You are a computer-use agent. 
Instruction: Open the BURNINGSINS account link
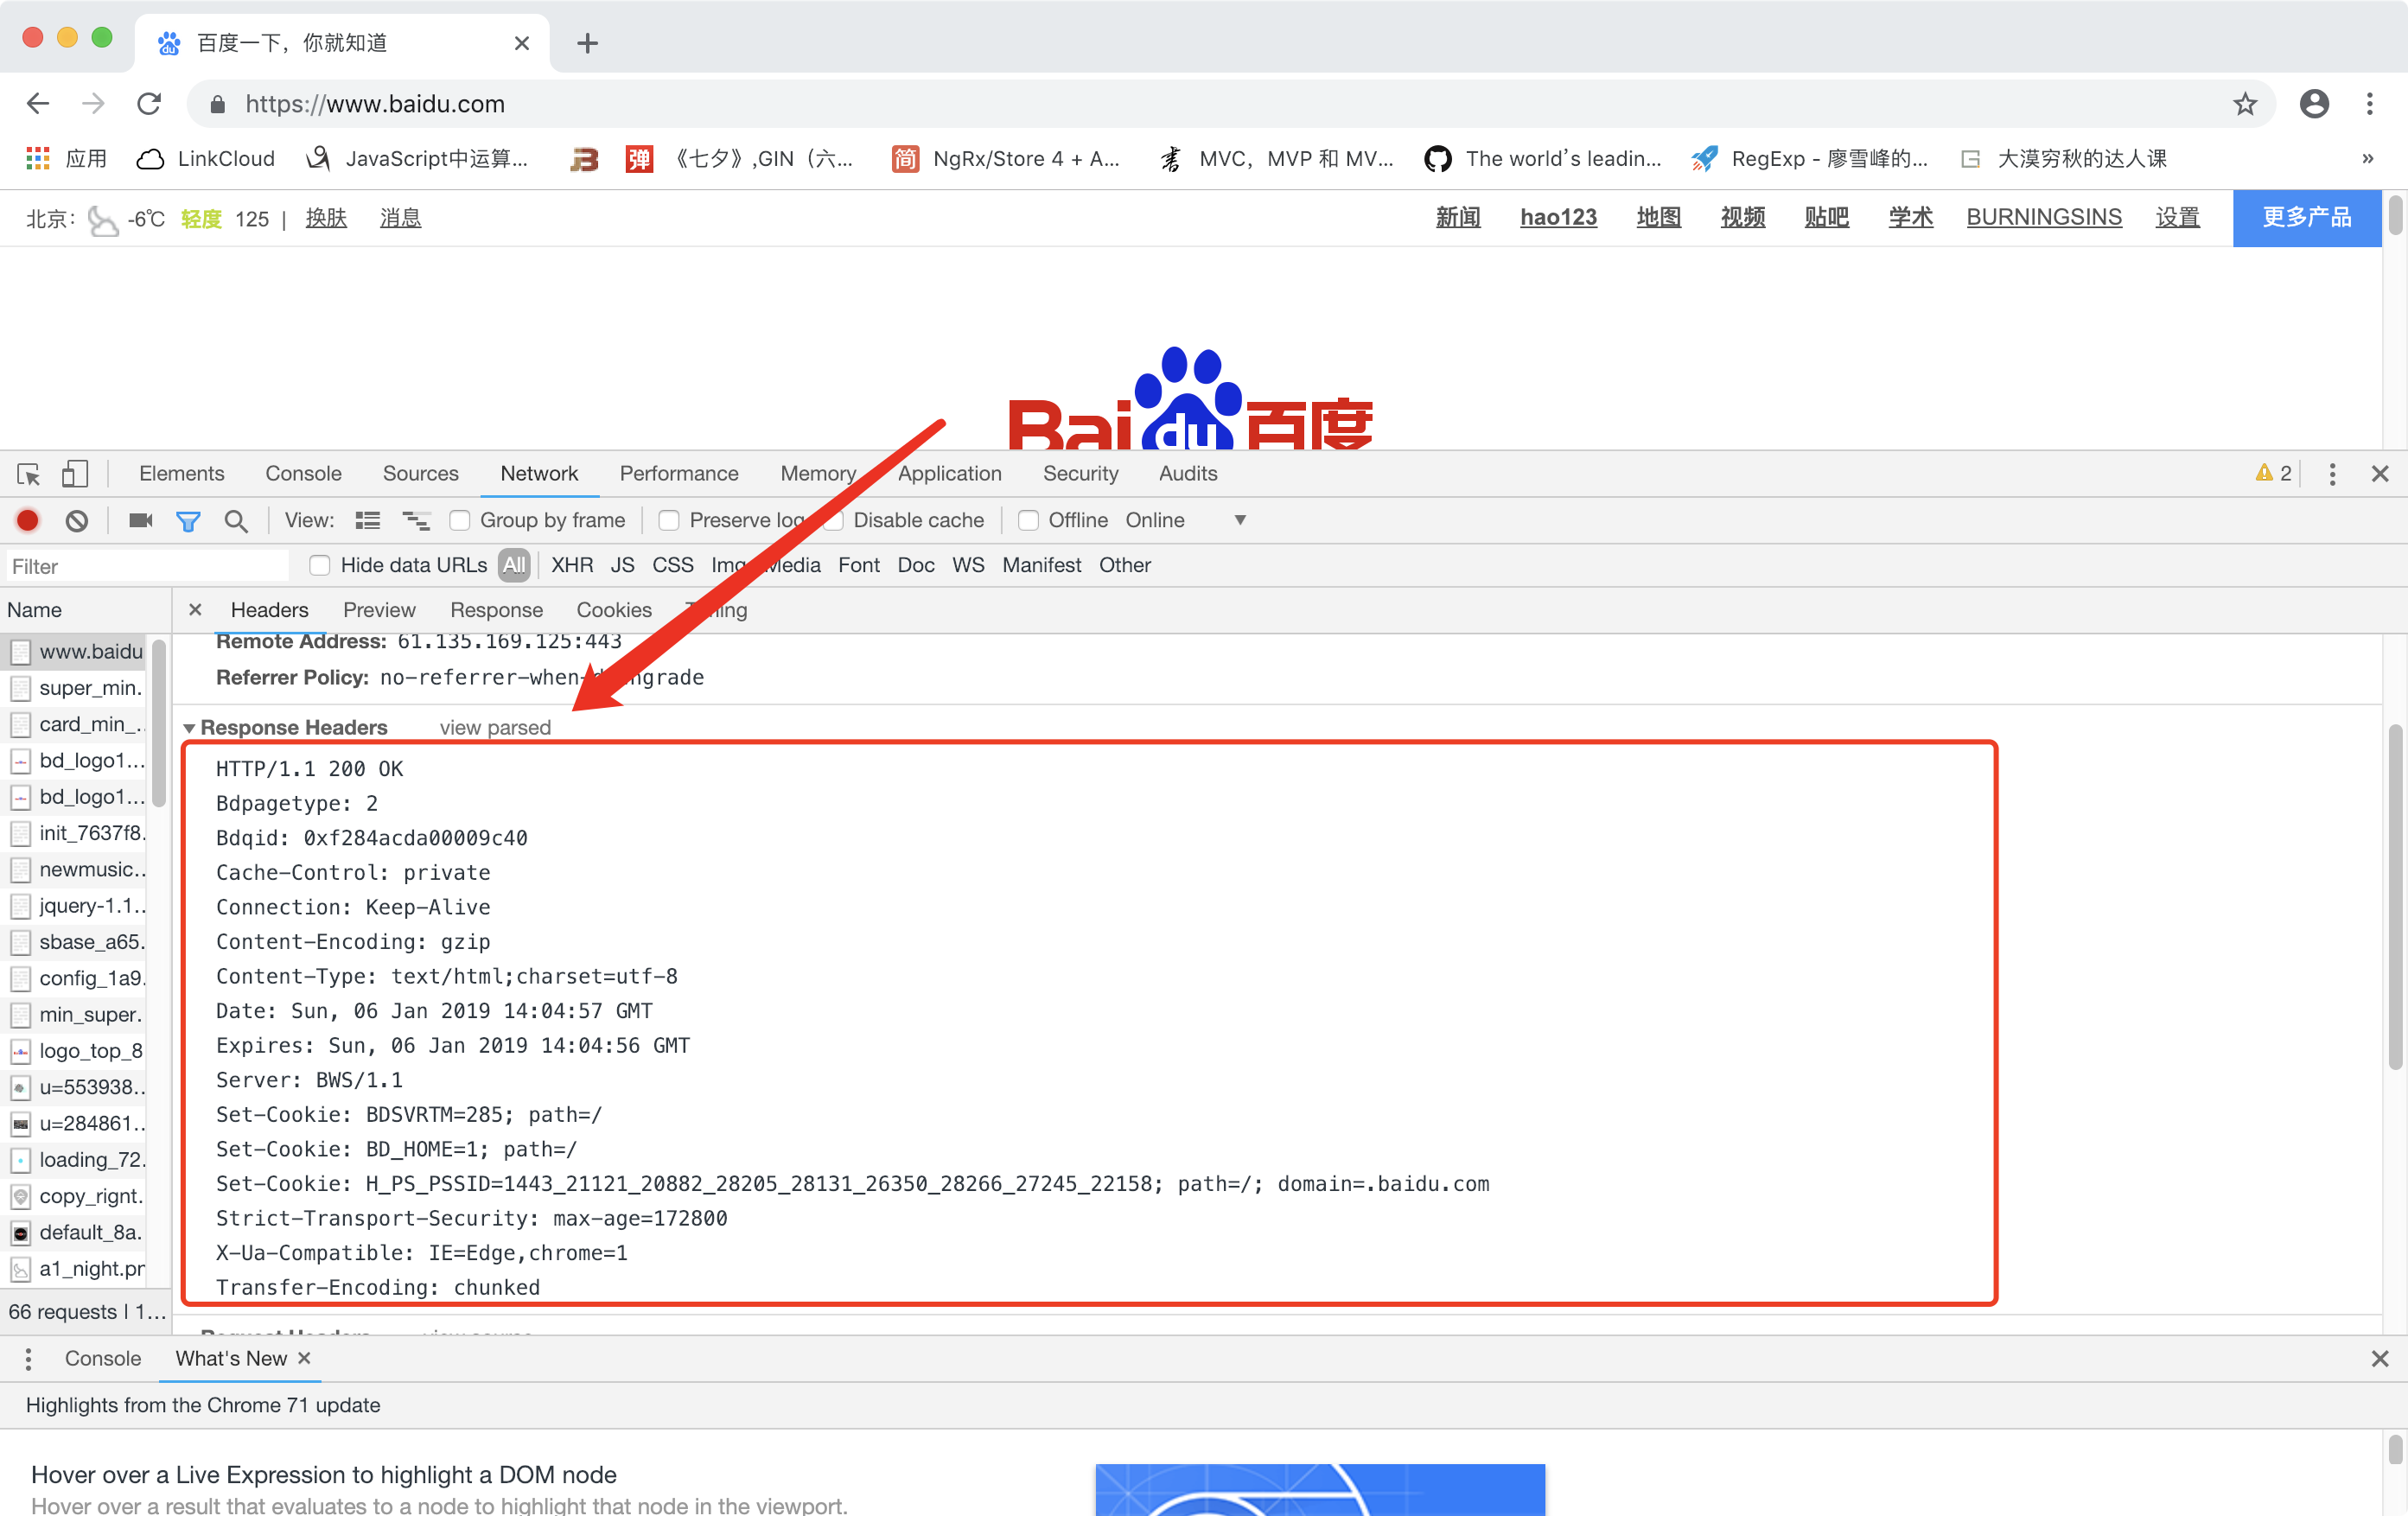click(x=2043, y=217)
